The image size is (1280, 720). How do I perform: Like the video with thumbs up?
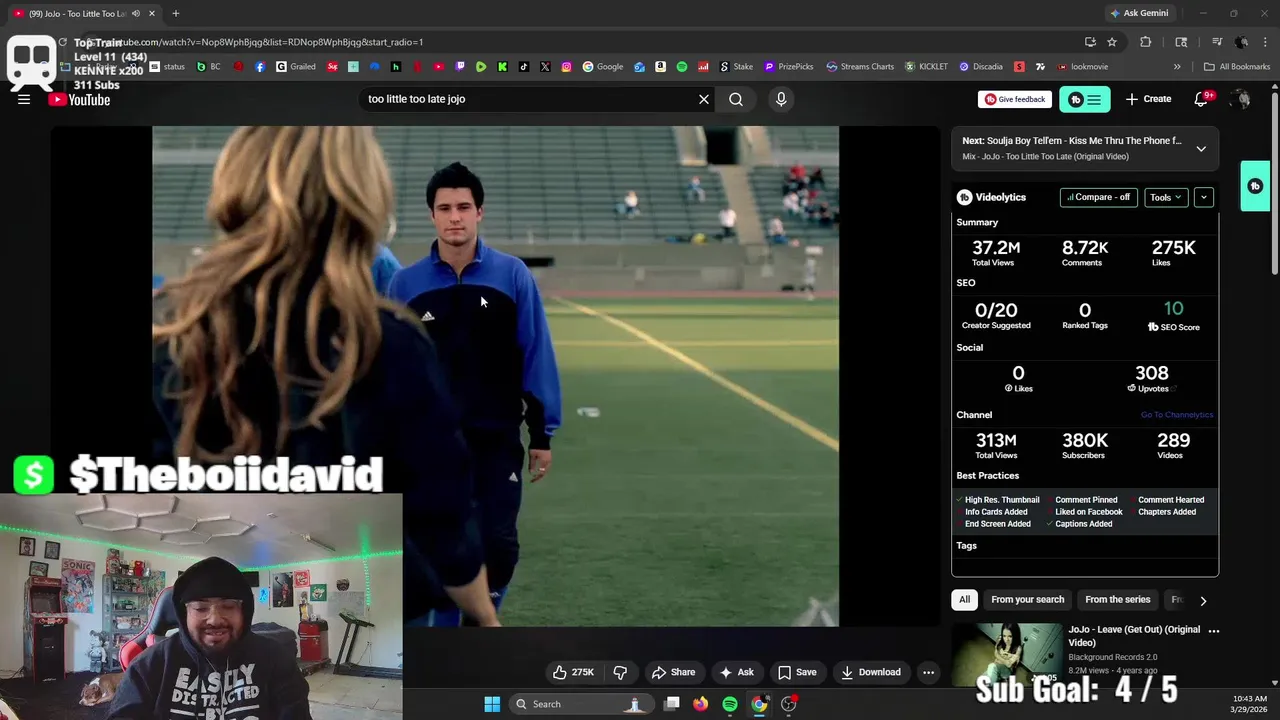574,672
